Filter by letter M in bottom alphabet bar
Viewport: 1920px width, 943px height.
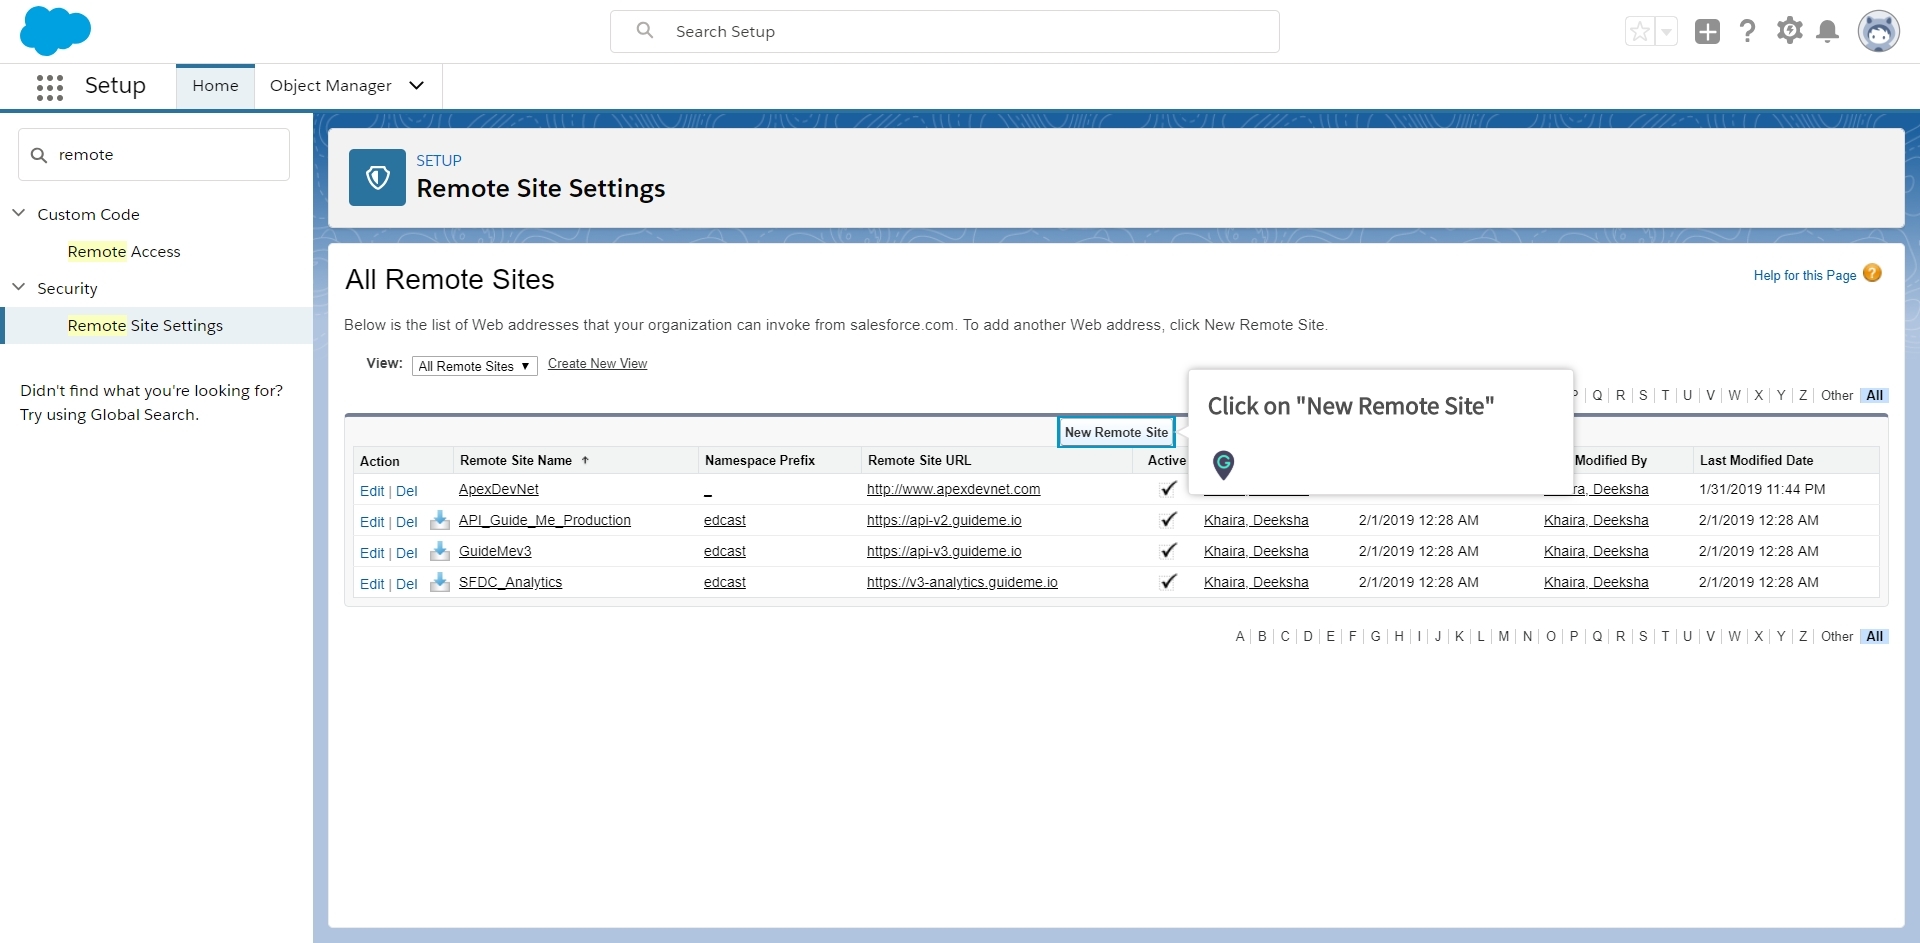[x=1503, y=636]
